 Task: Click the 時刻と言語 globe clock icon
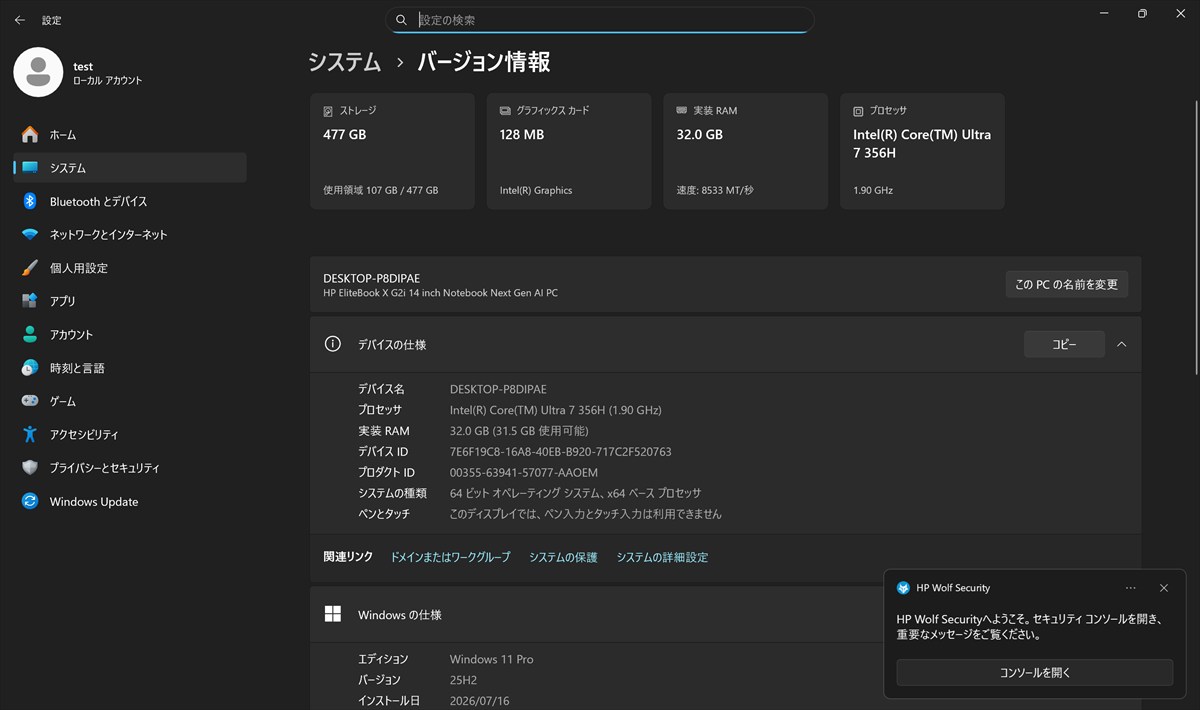[x=30, y=368]
